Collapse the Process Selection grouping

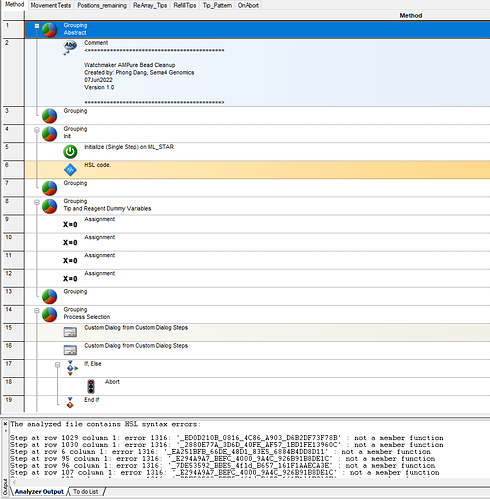pyautogui.click(x=37, y=310)
